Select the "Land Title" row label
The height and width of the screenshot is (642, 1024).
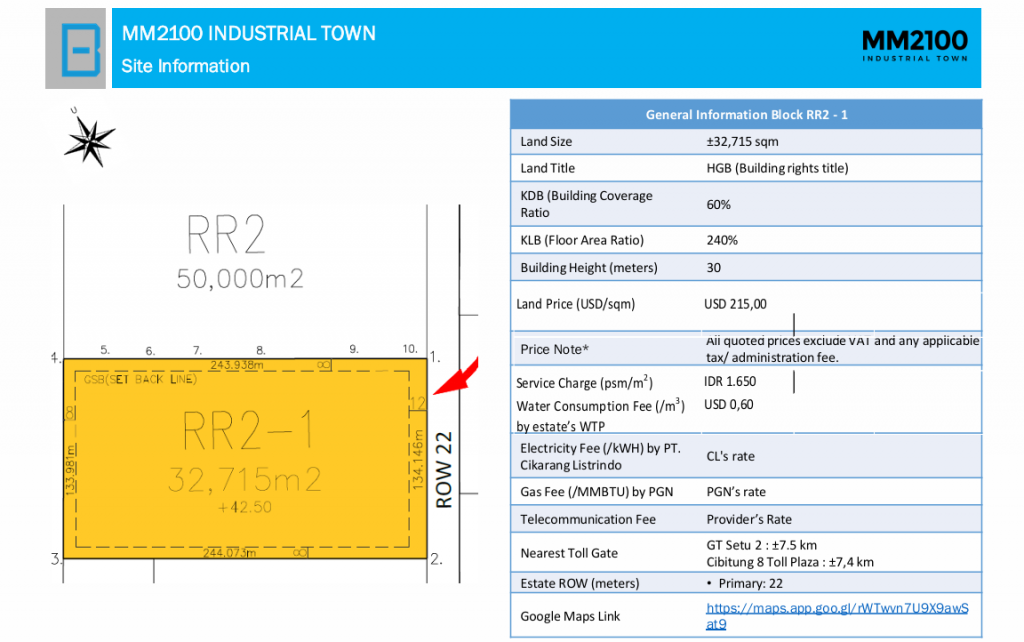coord(547,169)
